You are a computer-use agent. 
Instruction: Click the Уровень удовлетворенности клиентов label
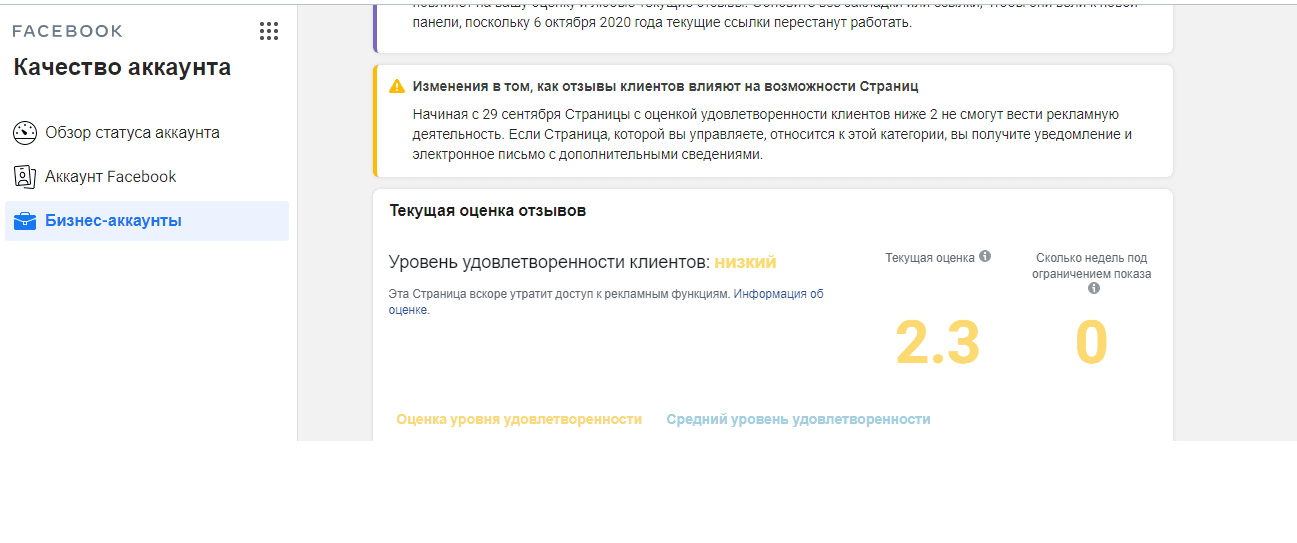(x=549, y=262)
